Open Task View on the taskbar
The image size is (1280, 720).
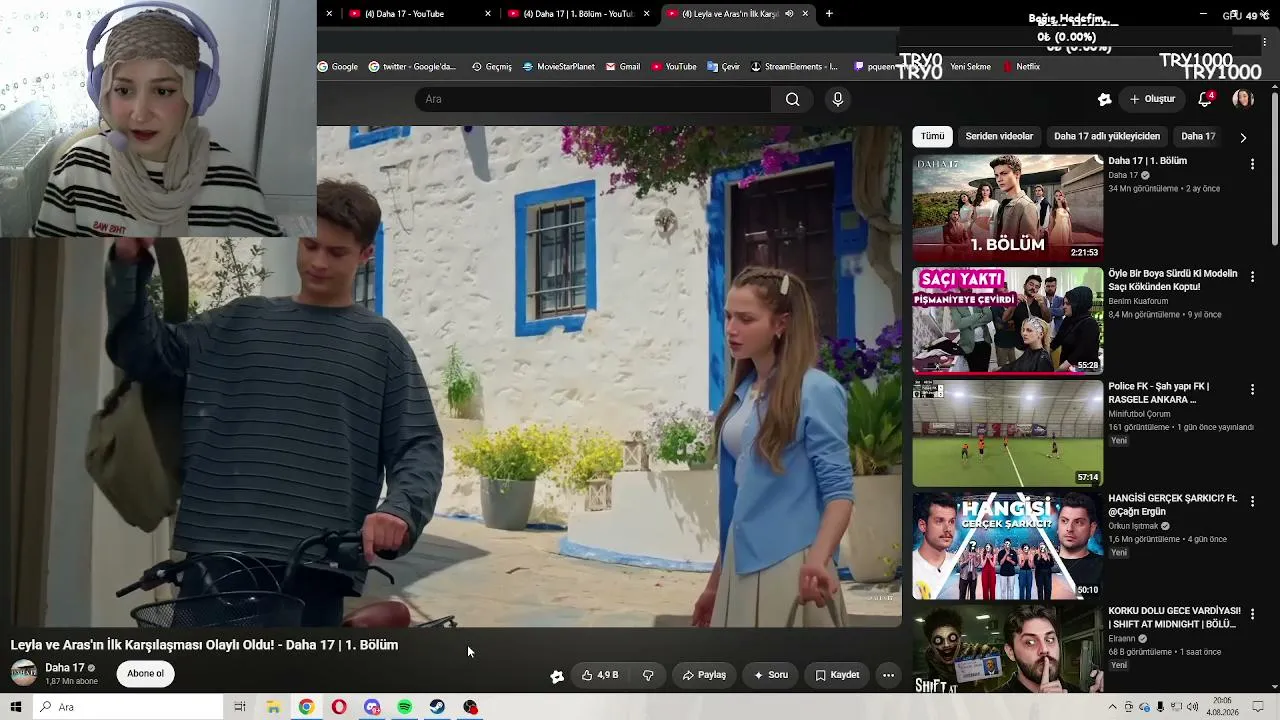tap(240, 707)
